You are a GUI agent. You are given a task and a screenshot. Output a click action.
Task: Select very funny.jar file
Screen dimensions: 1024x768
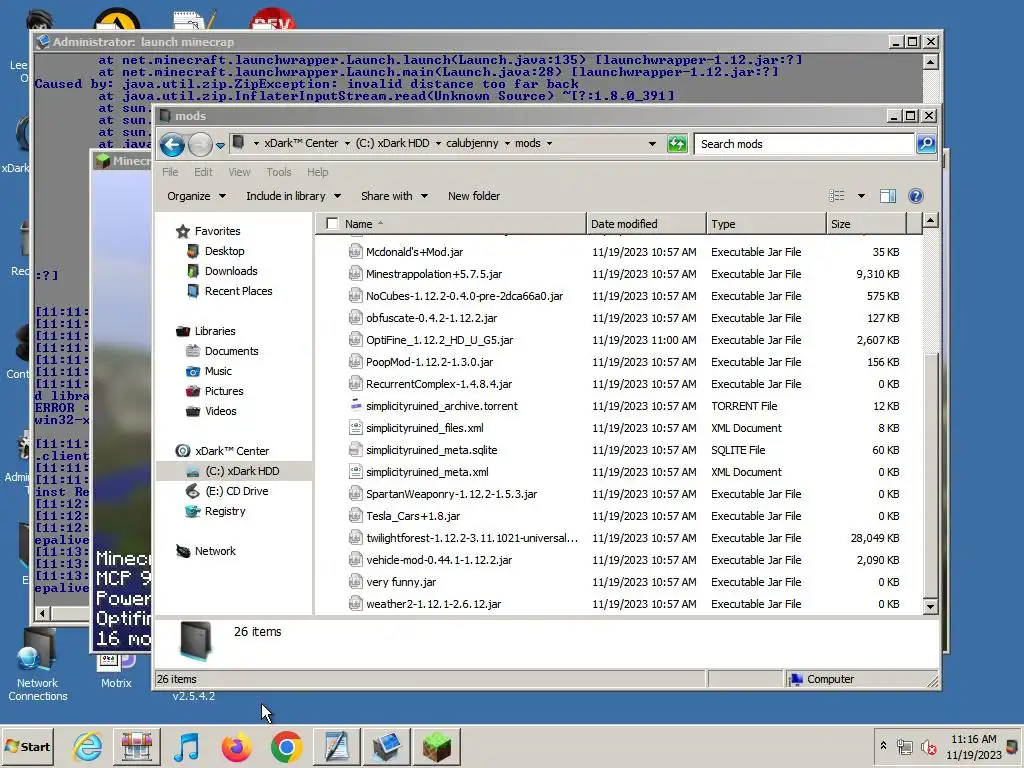click(402, 582)
